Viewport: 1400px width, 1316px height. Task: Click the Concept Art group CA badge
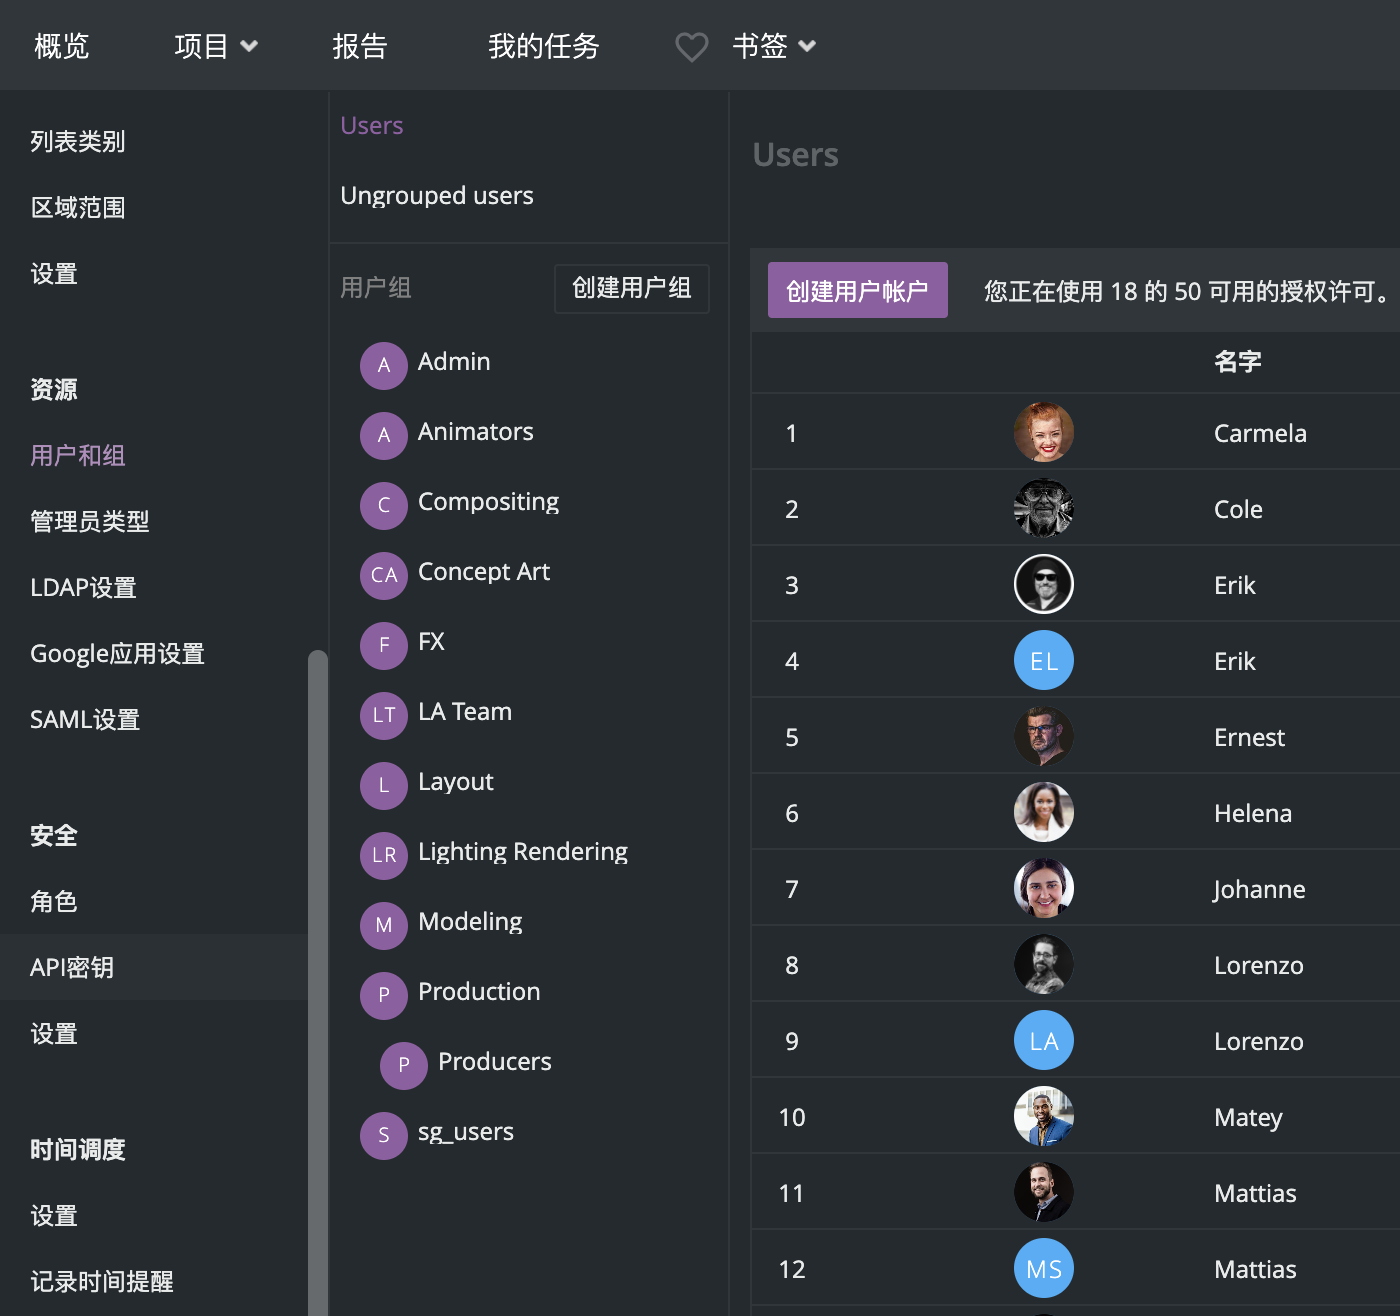point(384,575)
